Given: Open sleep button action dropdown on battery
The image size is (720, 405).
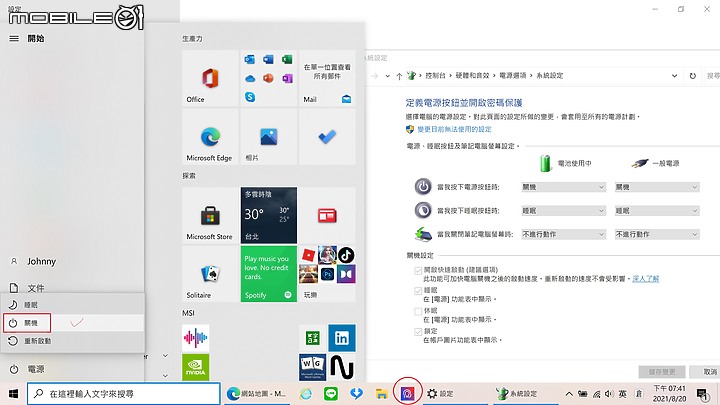Looking at the screenshot, I should 563,210.
